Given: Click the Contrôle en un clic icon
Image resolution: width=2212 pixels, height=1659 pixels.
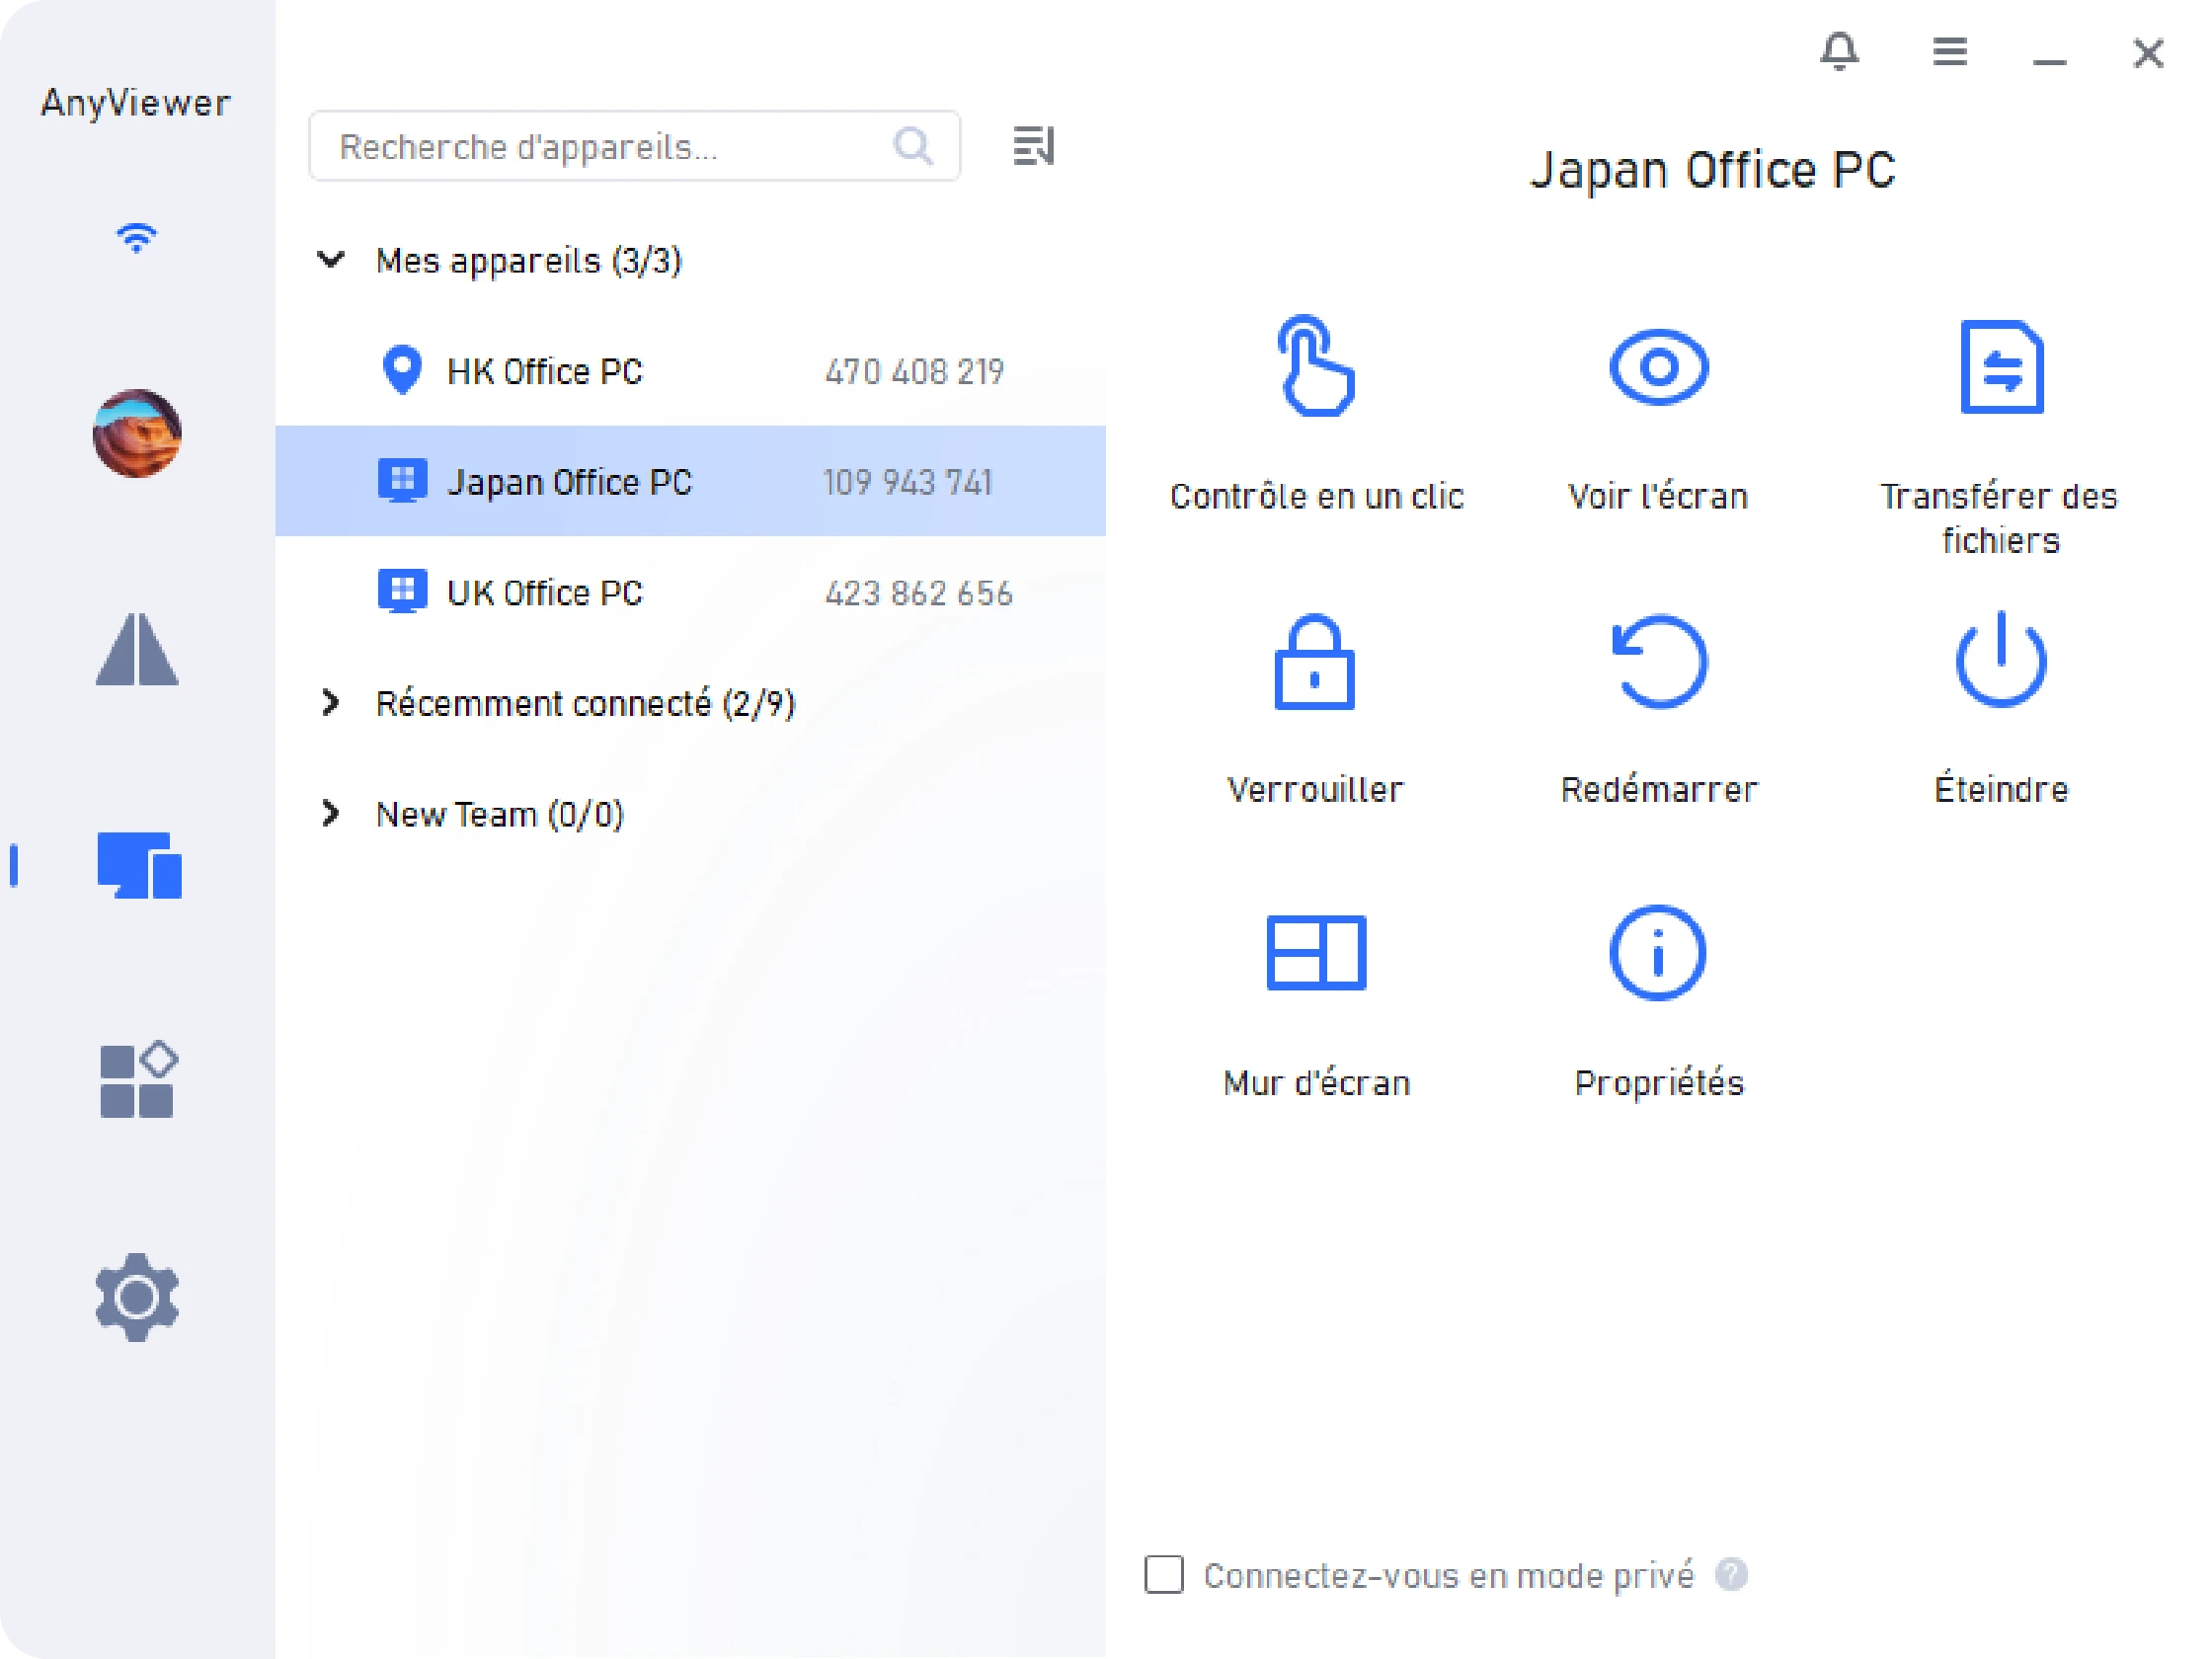Looking at the screenshot, I should pos(1315,366).
